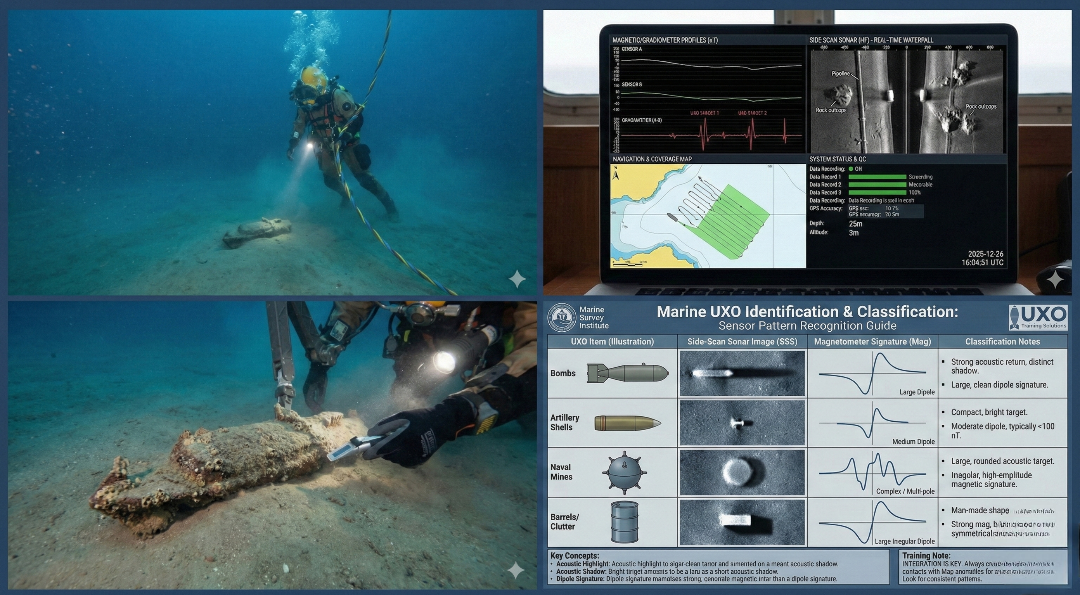Click the 'Bombs' row label
Viewport: 1080px width, 595px height.
563,373
